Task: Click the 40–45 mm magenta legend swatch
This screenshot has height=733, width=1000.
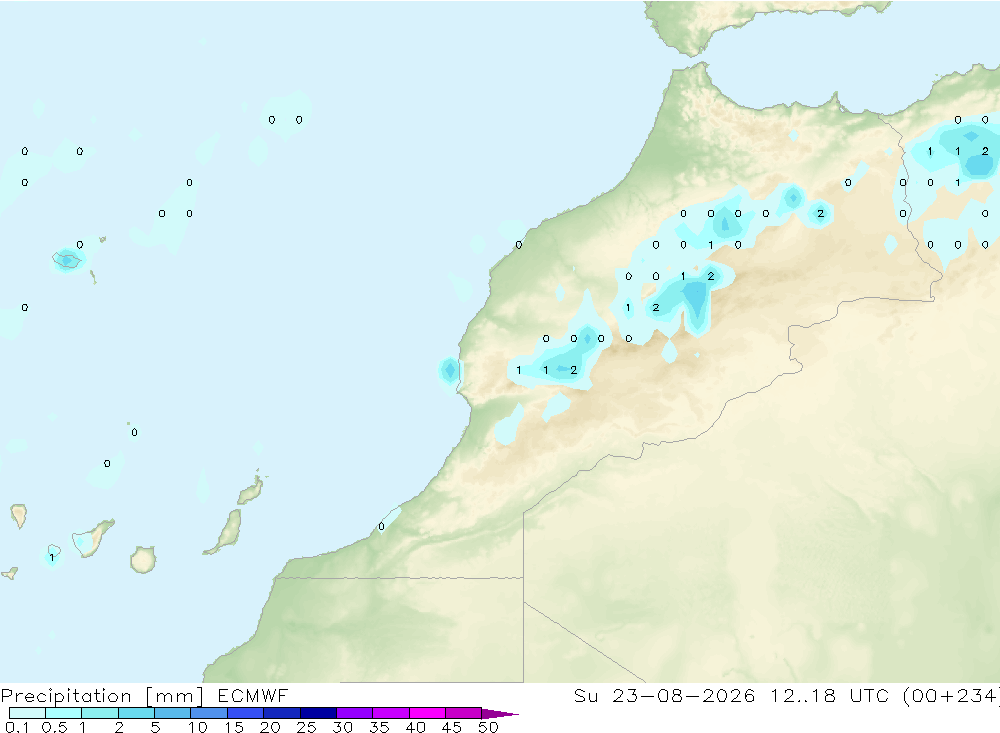Action: pos(427,713)
